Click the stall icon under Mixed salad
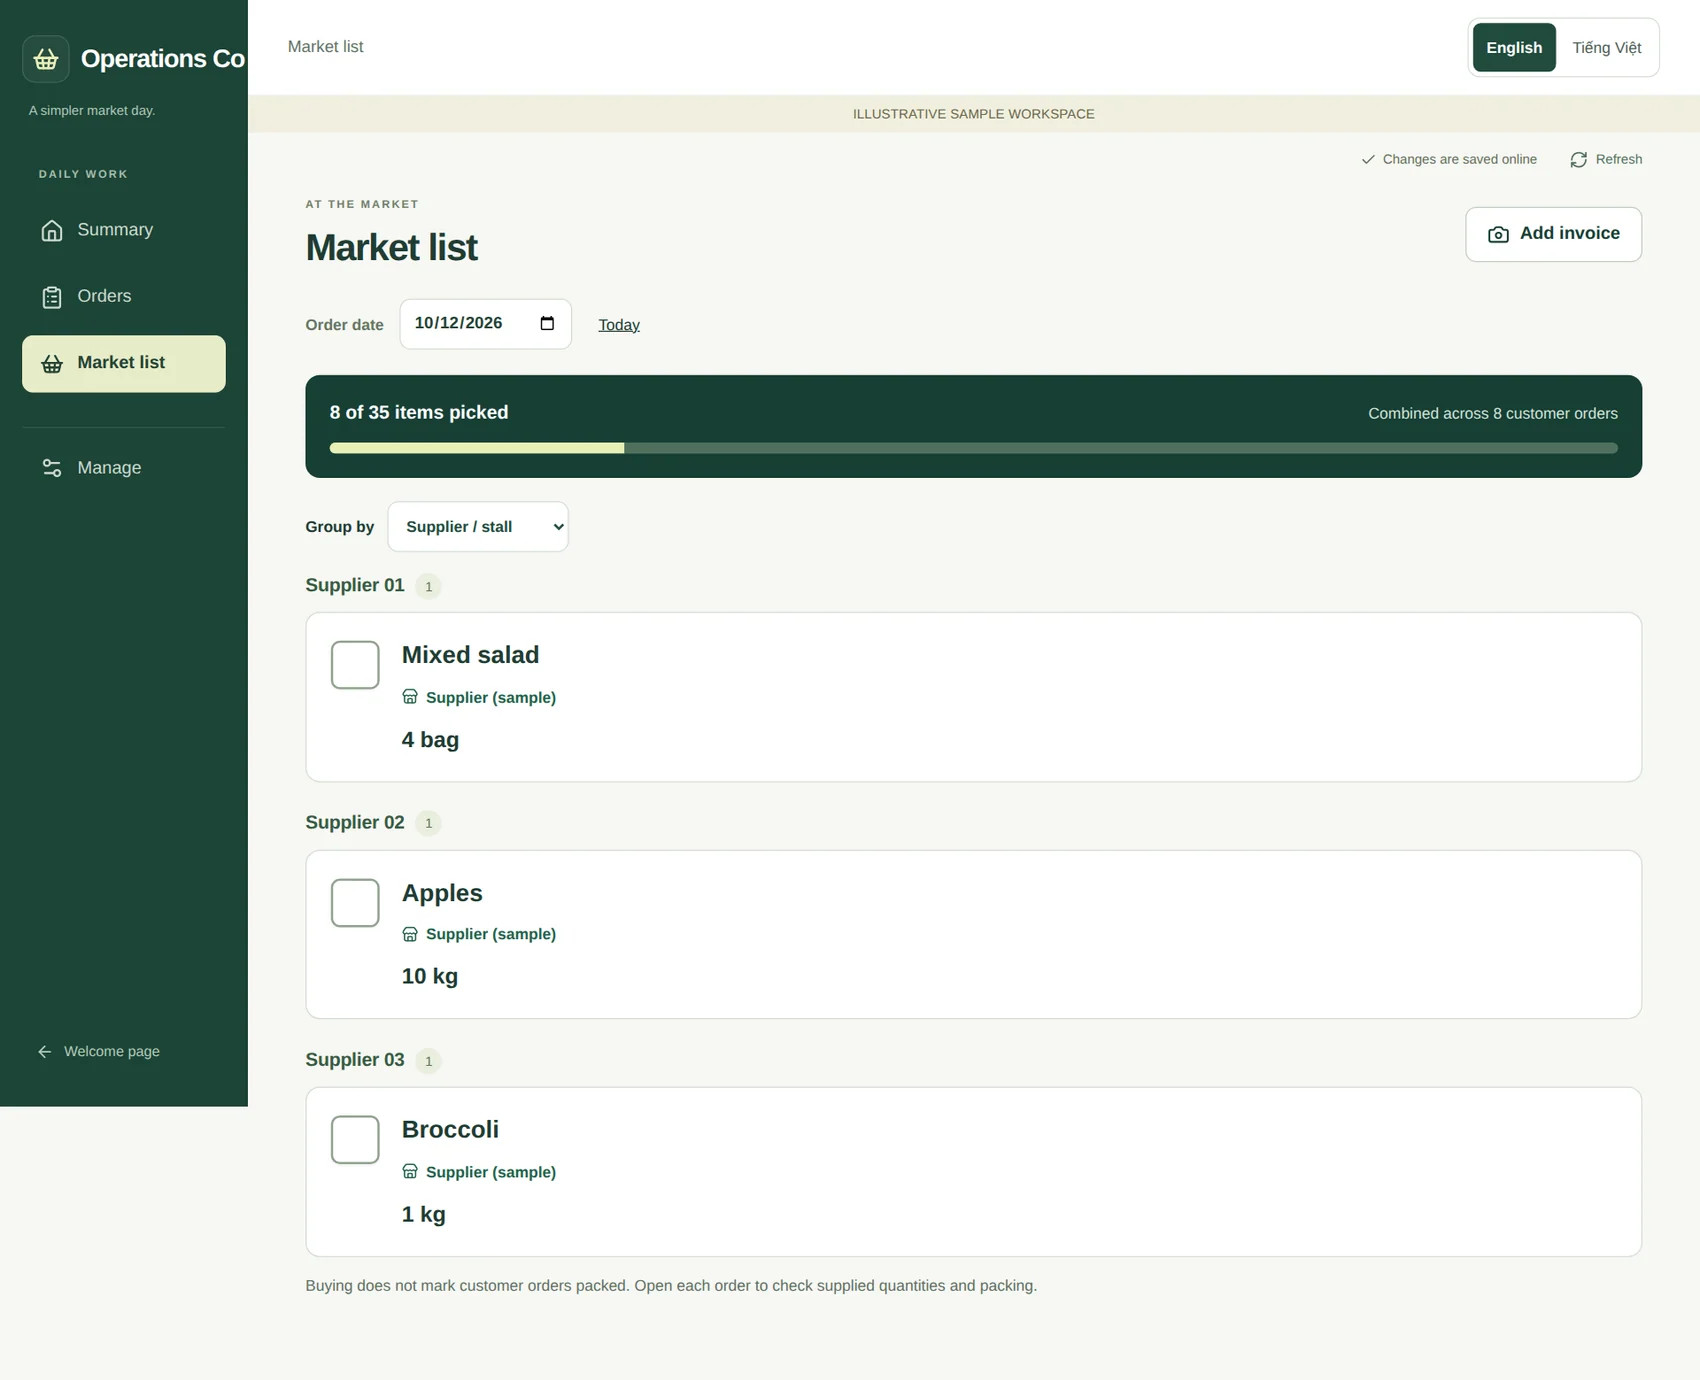Screen dimensions: 1700x1380 coord(410,696)
